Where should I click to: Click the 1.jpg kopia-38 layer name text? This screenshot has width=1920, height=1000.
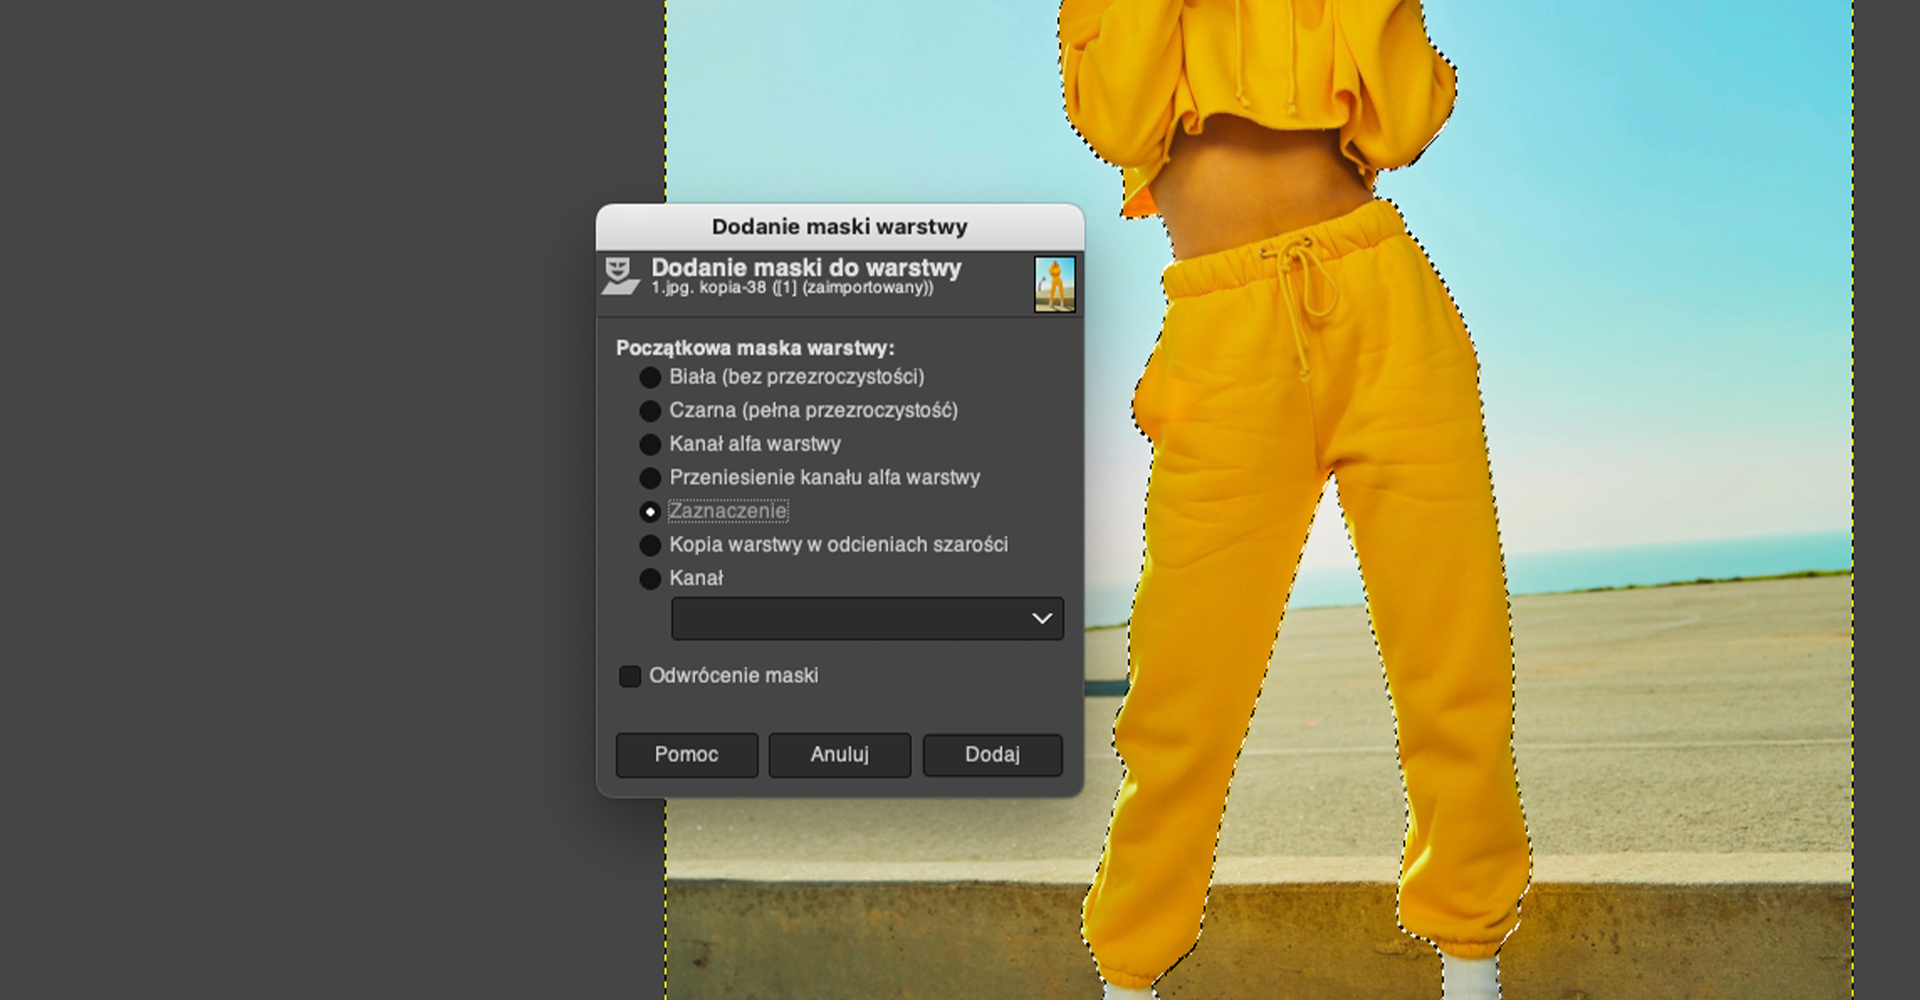792,288
